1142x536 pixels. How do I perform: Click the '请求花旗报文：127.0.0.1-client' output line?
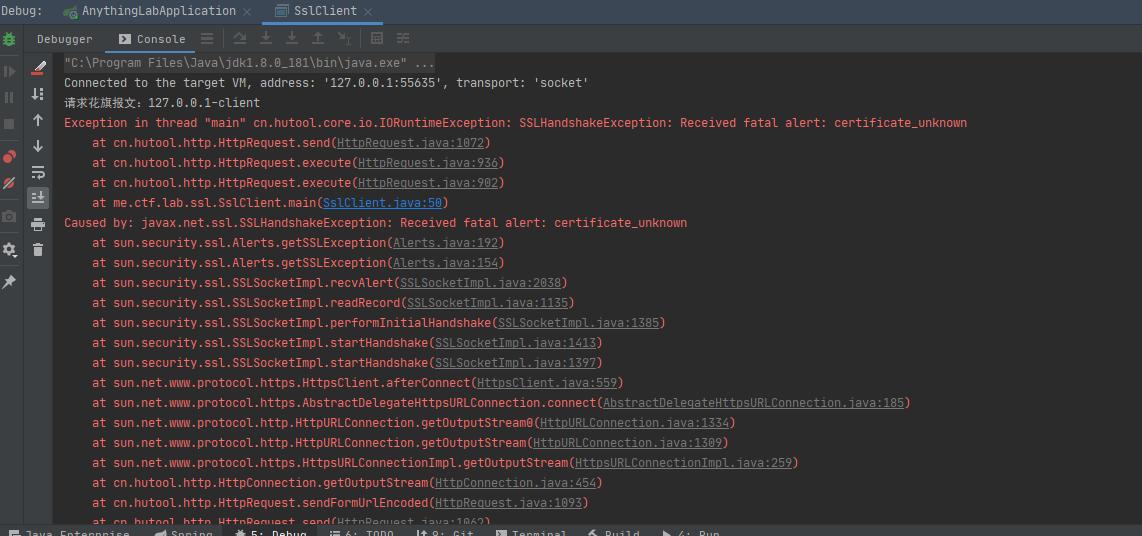pos(162,103)
